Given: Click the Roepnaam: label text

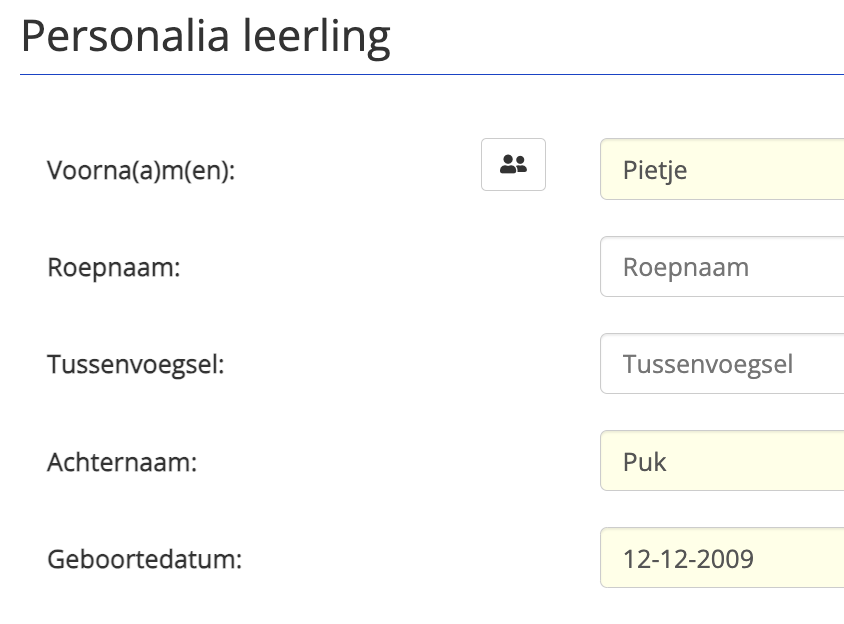Looking at the screenshot, I should (x=114, y=268).
